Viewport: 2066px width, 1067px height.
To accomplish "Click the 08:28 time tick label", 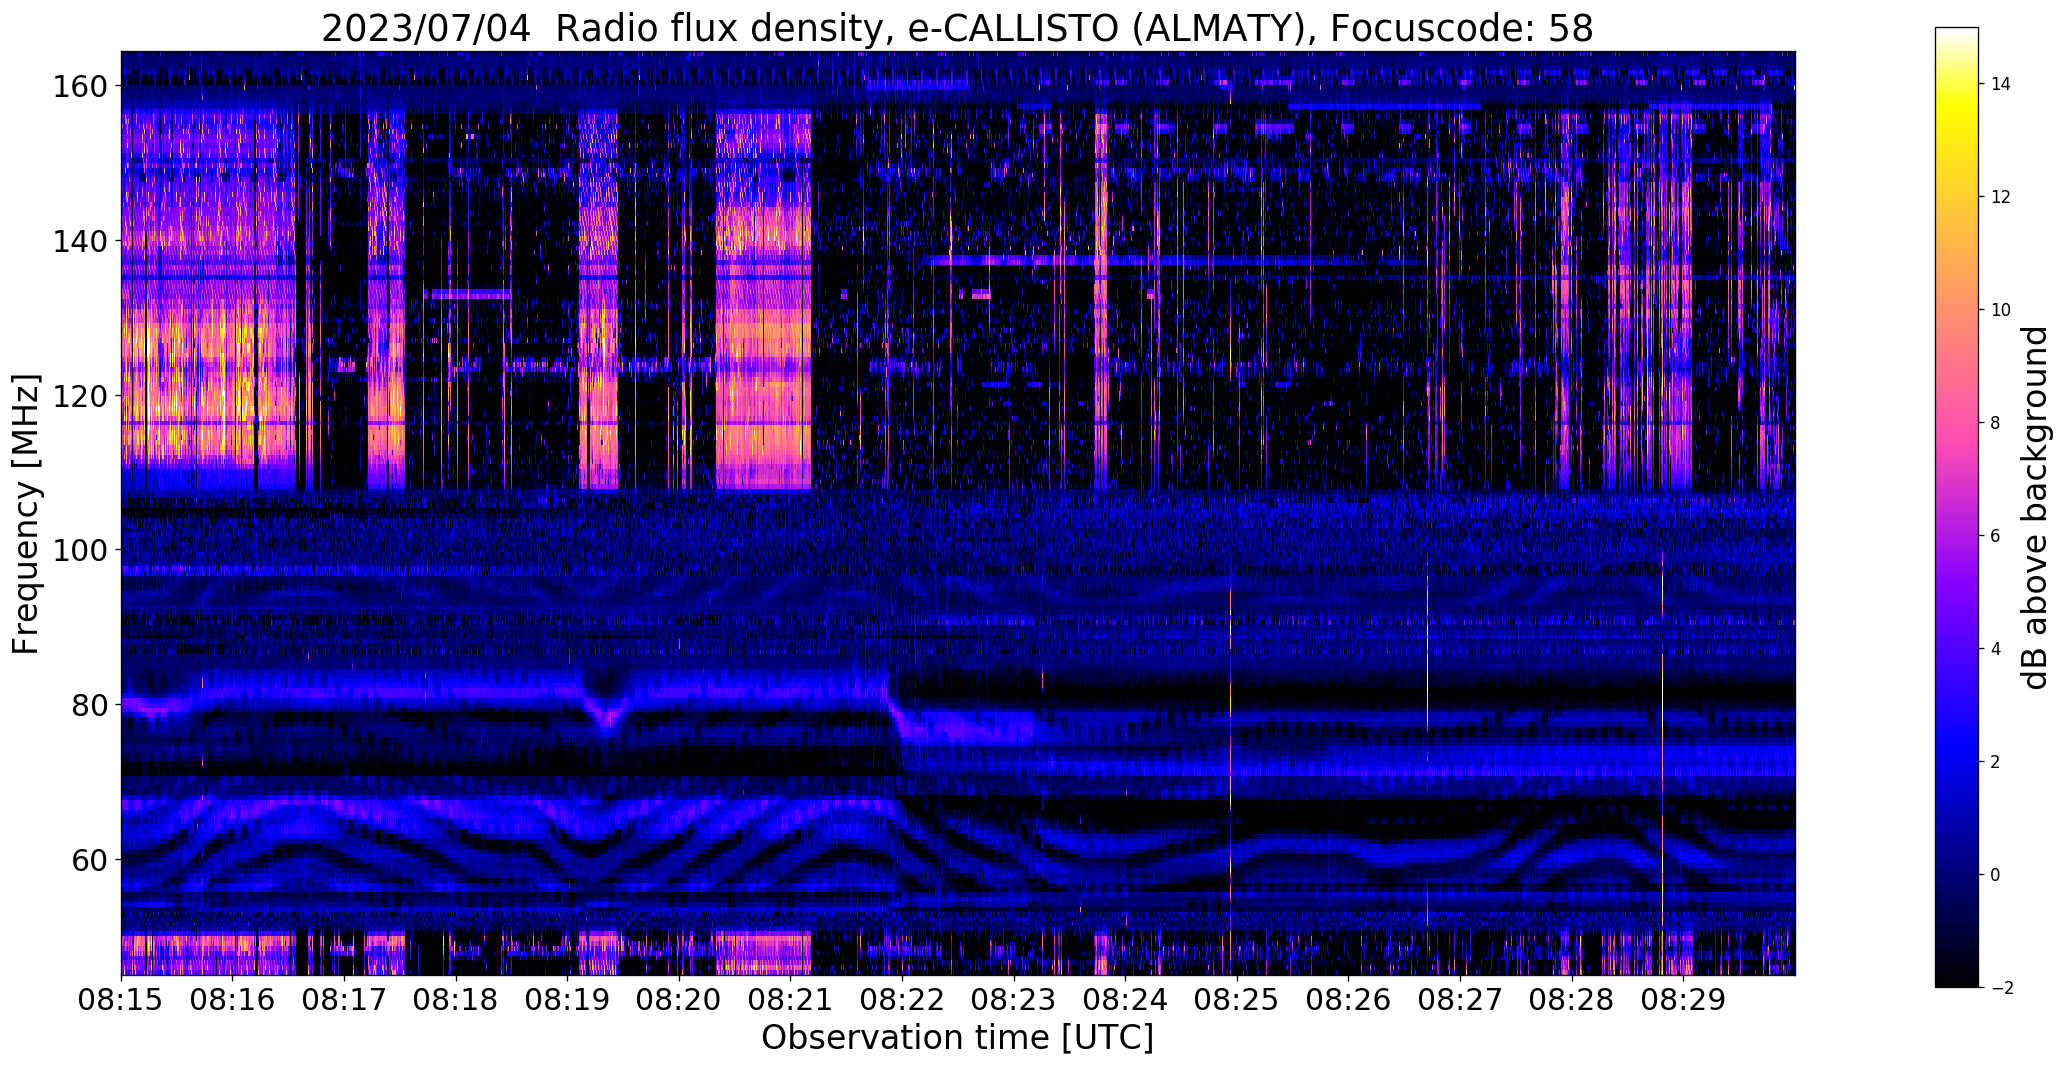I will coord(1572,1001).
